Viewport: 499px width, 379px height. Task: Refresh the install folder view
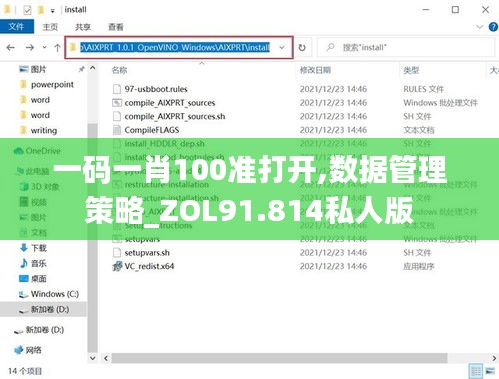[302, 48]
